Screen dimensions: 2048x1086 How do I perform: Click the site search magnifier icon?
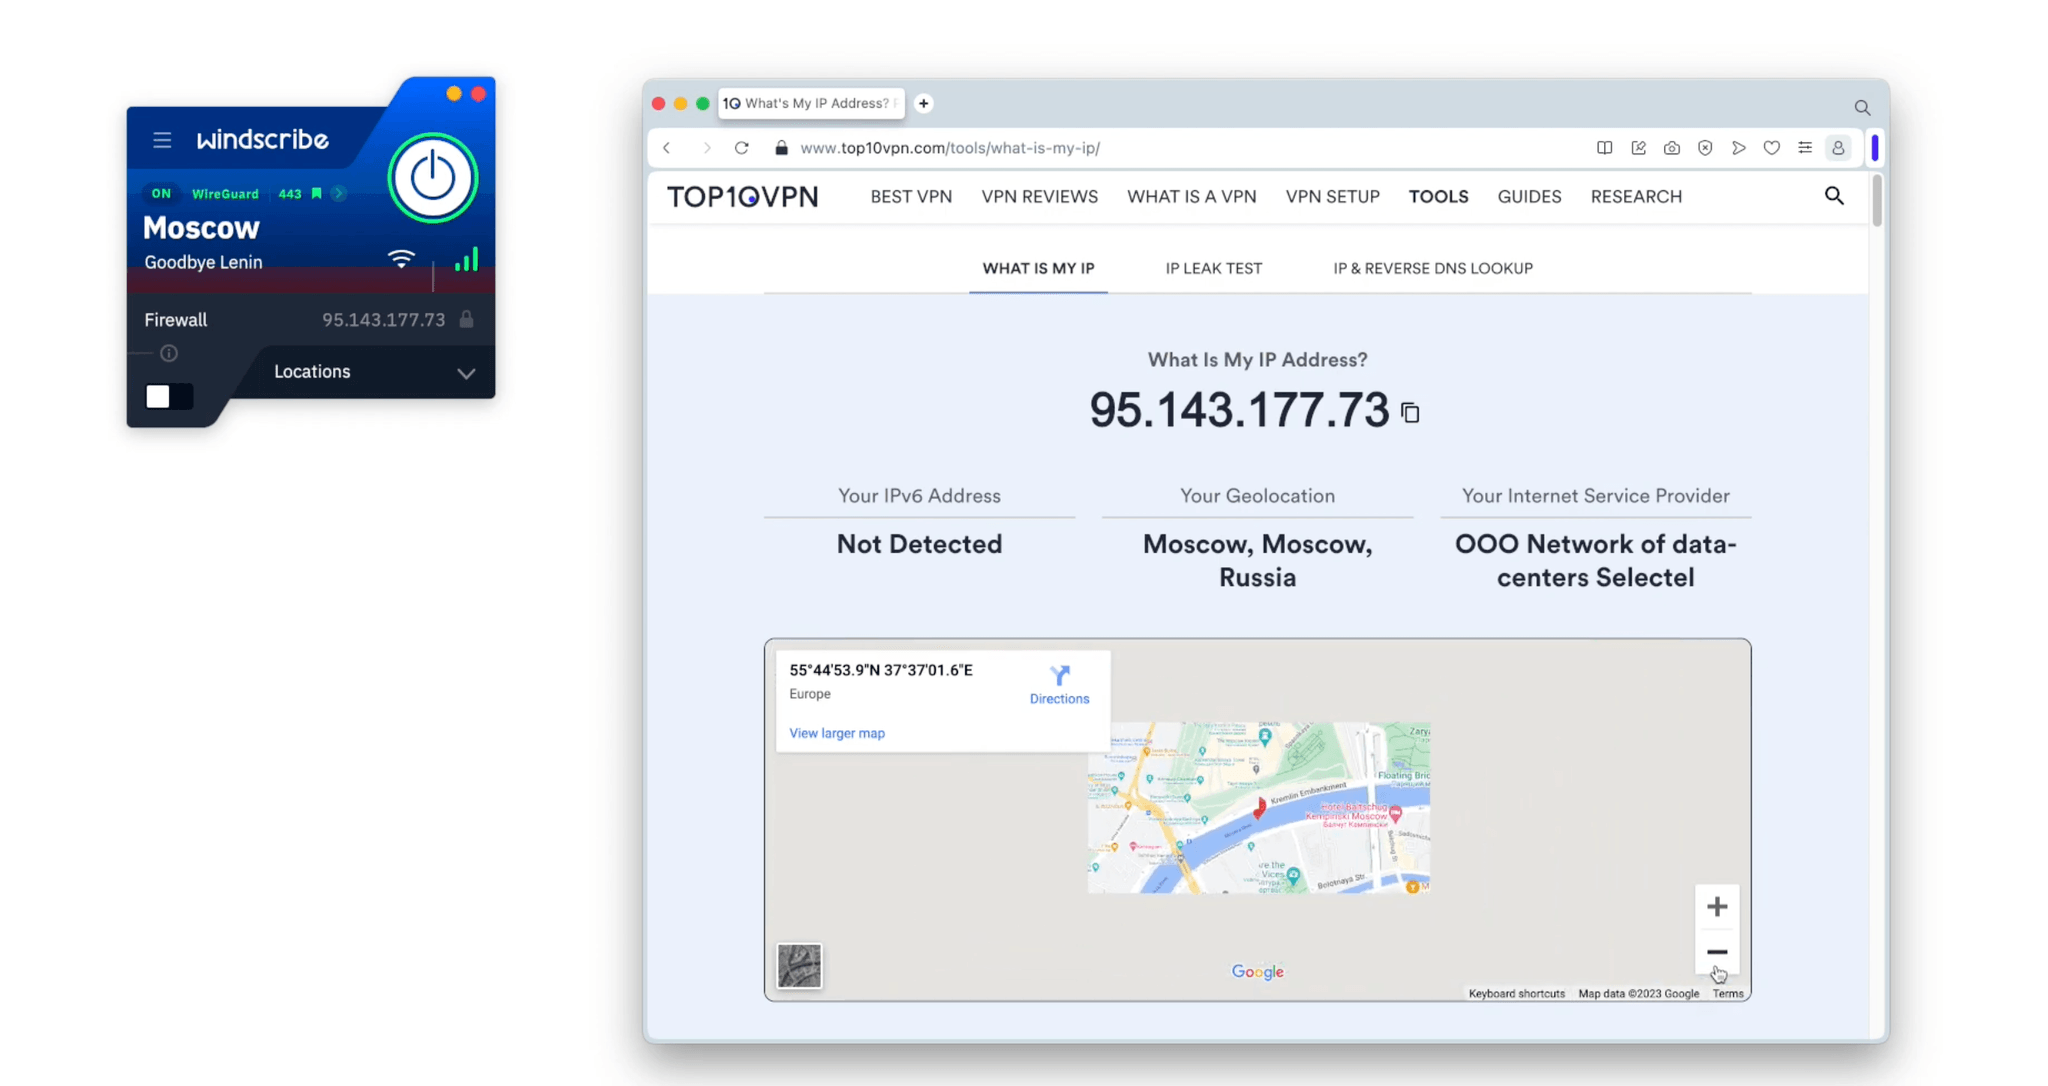pyautogui.click(x=1834, y=196)
